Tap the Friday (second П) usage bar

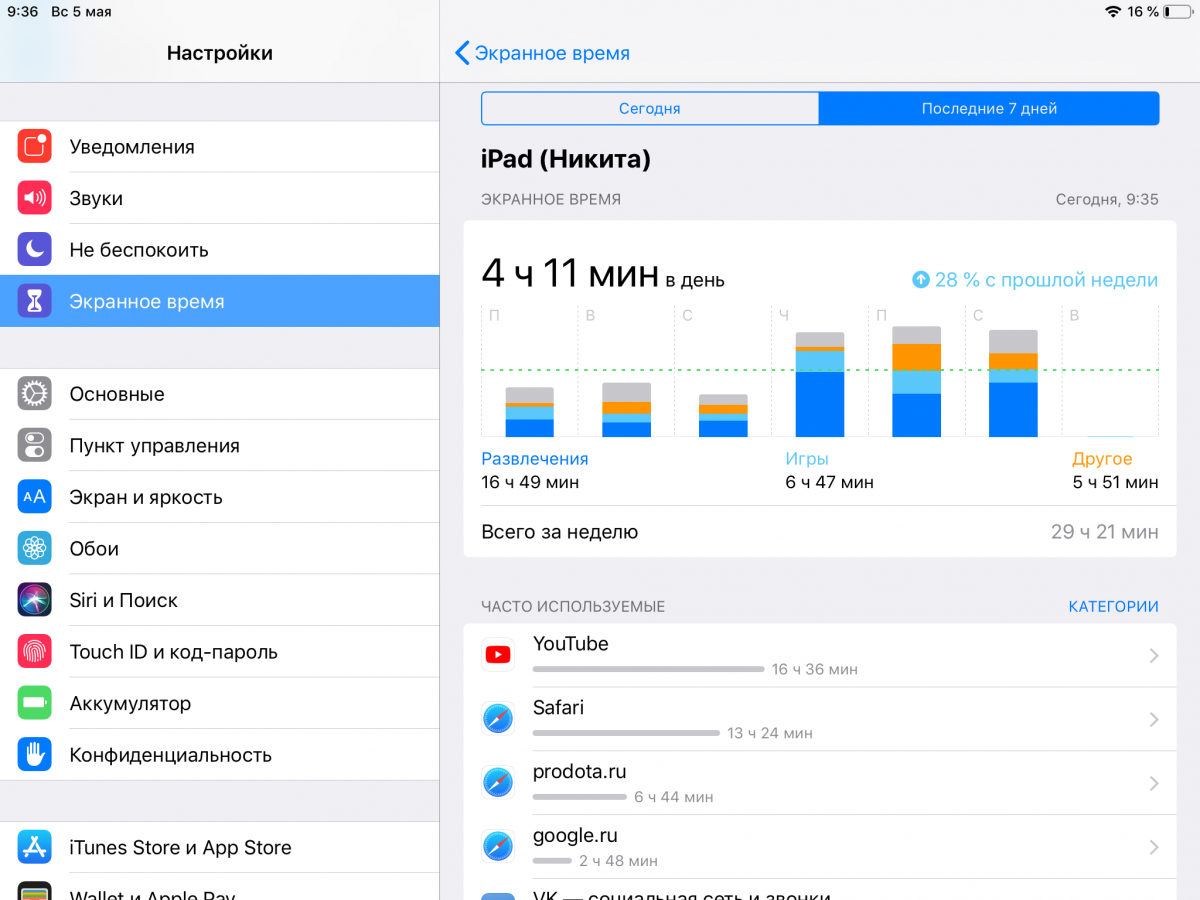pyautogui.click(x=917, y=381)
